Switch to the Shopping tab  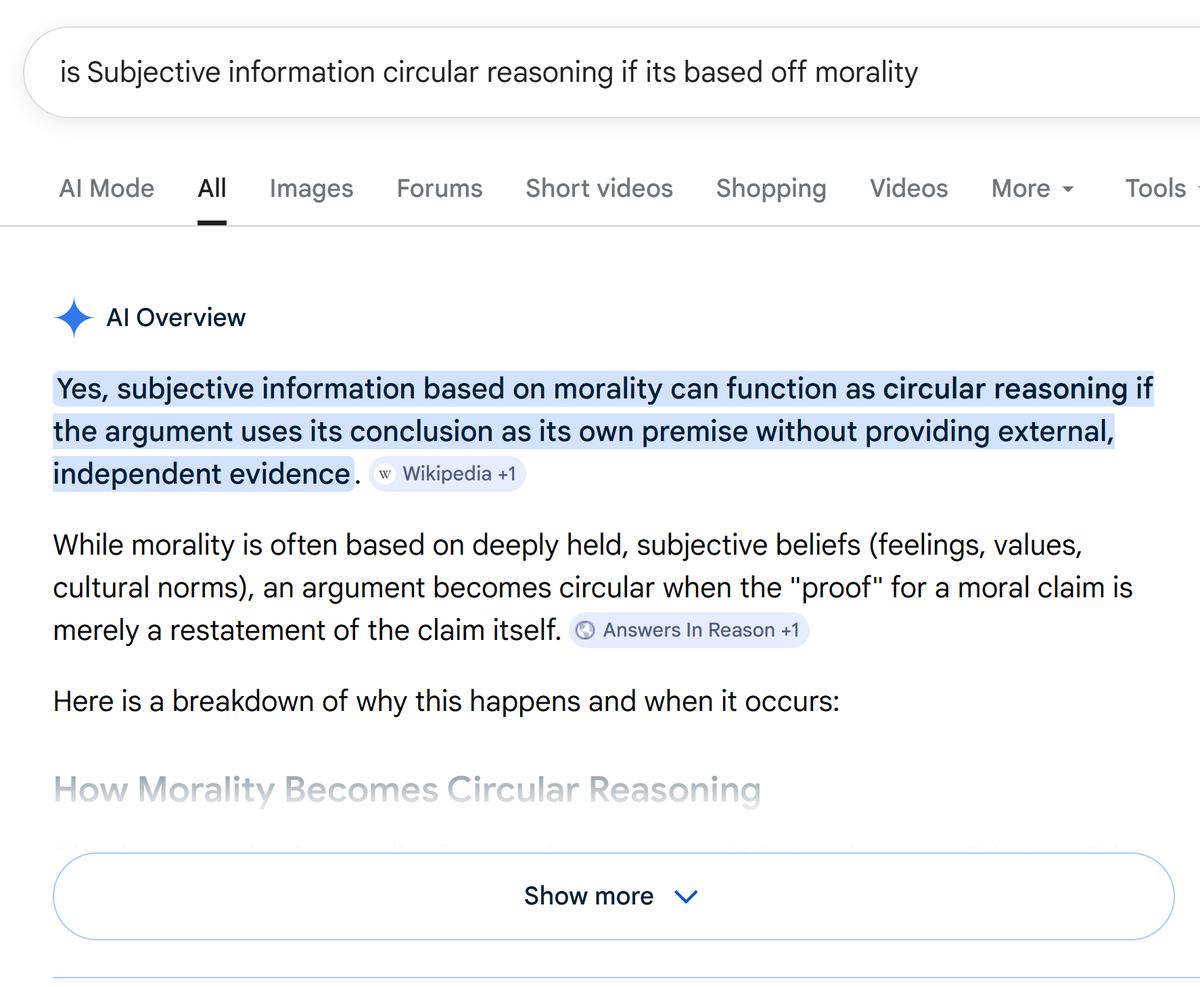[x=771, y=189]
